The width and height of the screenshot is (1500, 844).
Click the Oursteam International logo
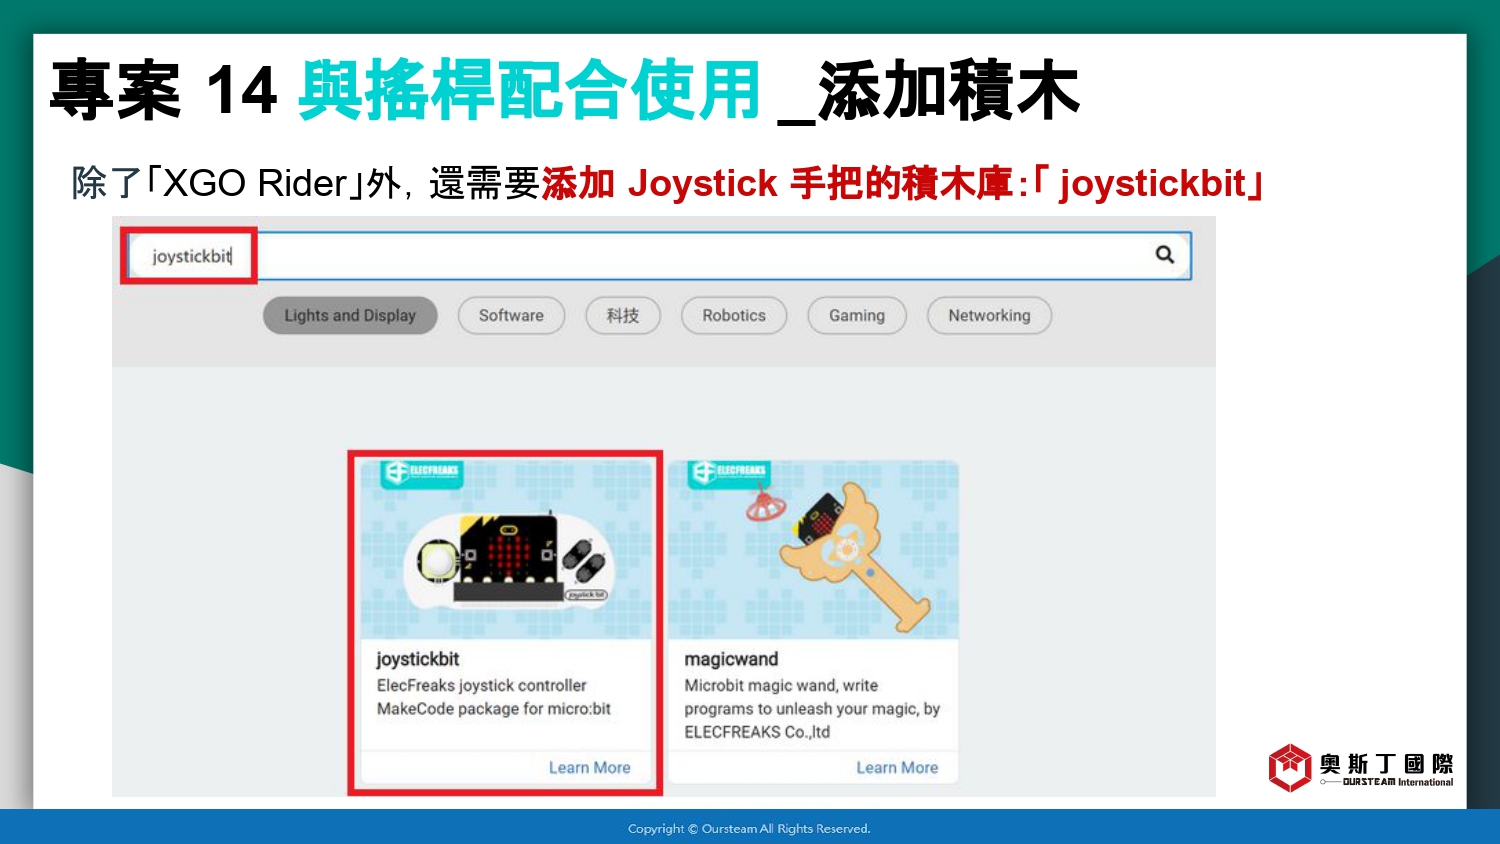tap(1361, 768)
